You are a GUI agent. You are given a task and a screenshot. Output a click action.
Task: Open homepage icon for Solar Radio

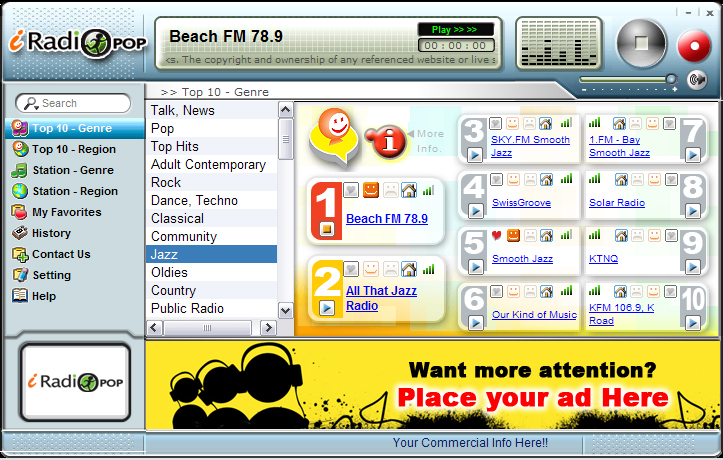[621, 179]
